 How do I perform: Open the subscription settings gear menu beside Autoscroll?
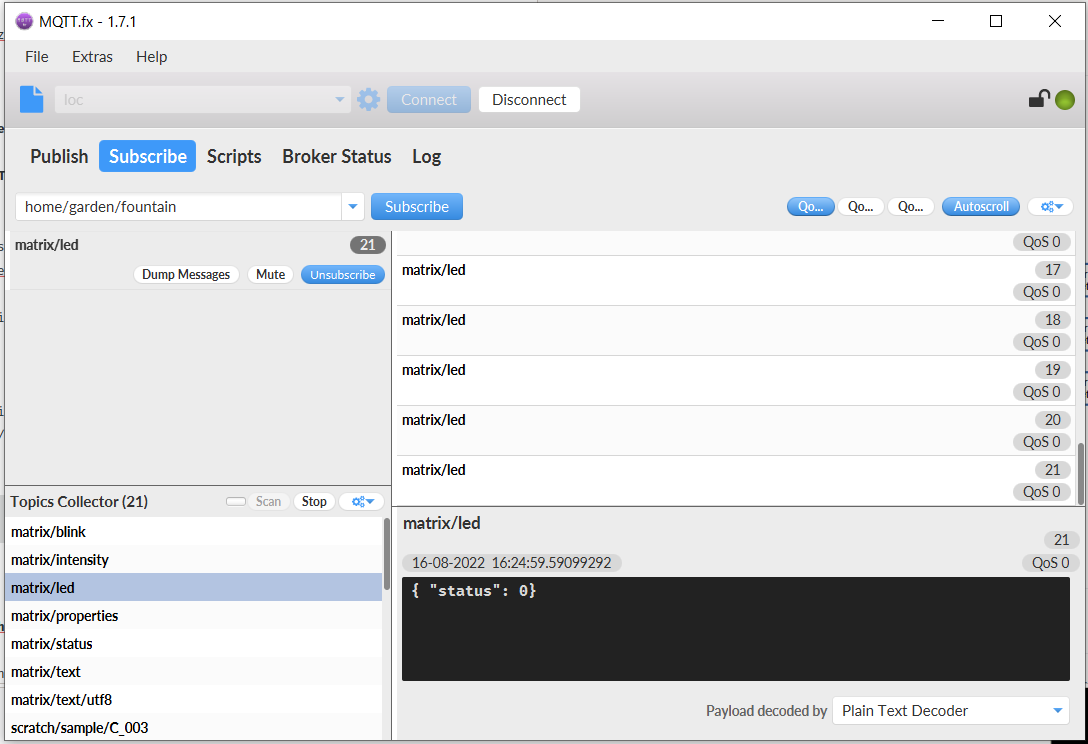[x=1050, y=206]
